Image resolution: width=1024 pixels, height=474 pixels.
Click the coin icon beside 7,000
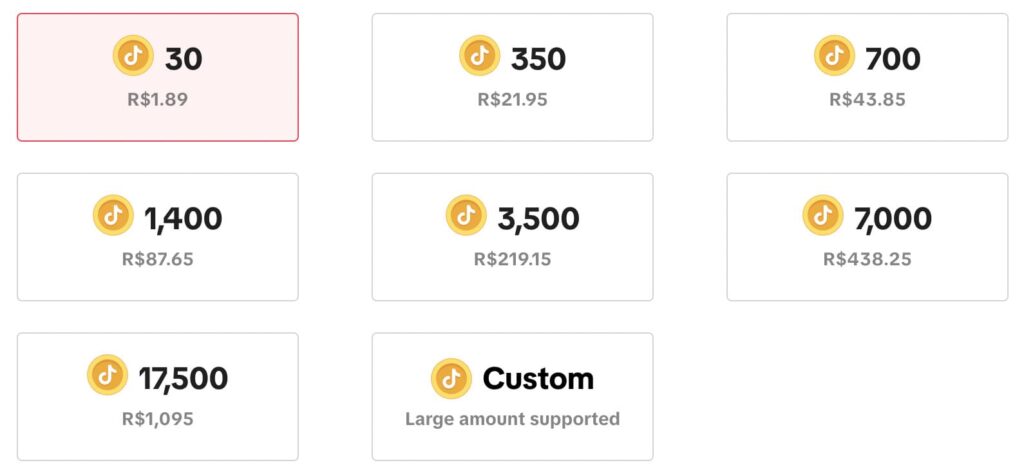pos(823,216)
